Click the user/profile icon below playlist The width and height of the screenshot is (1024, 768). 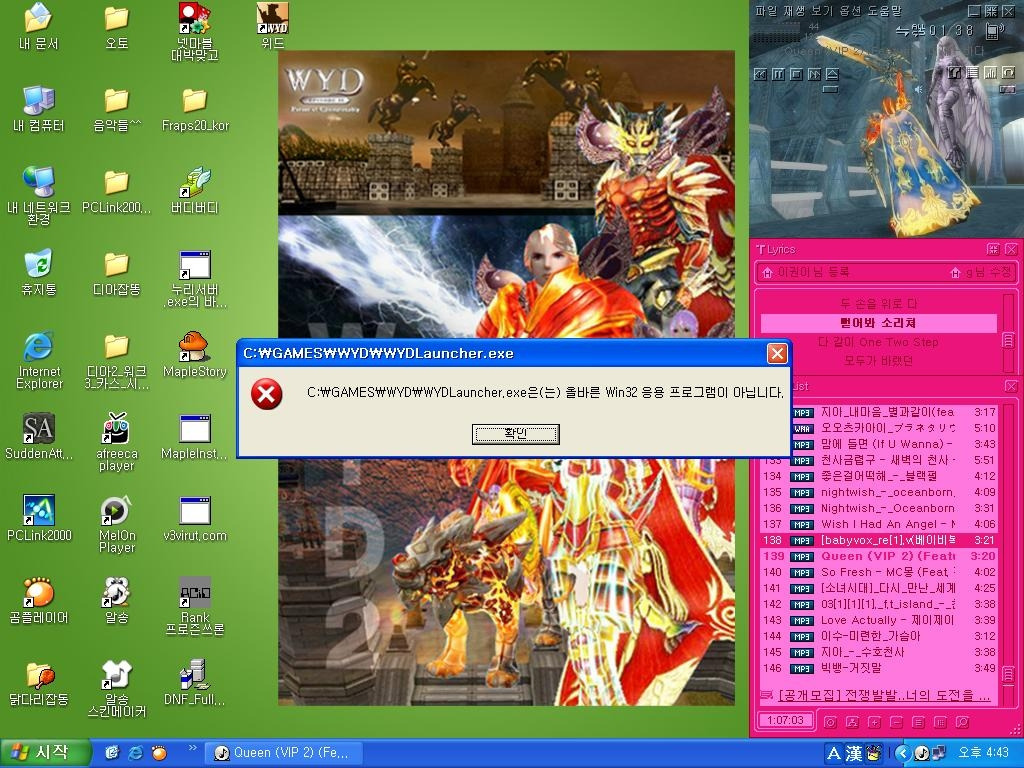[x=852, y=722]
